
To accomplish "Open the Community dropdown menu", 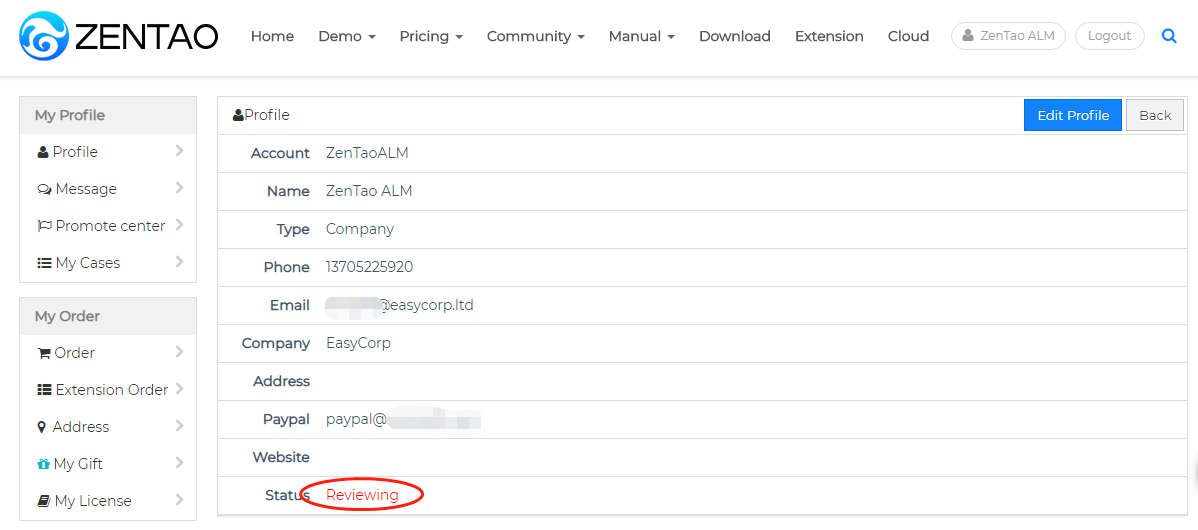I will (536, 36).
